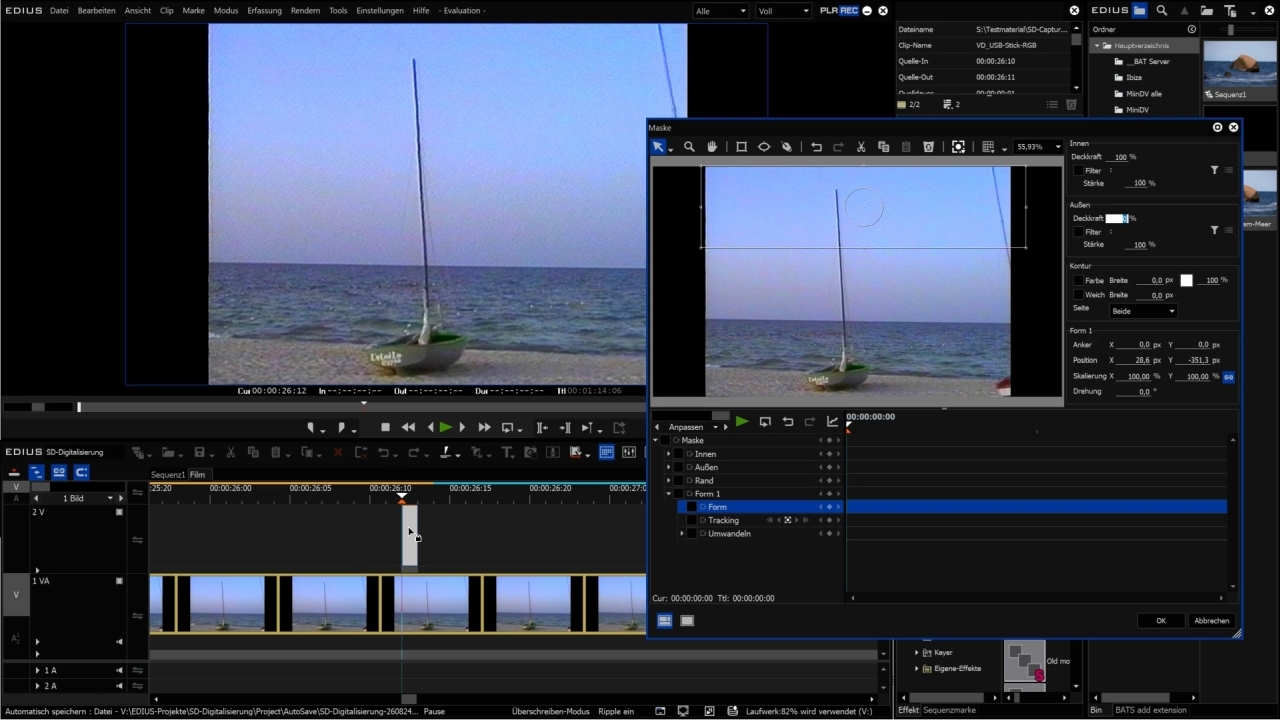Screen dimensions: 1280x720
Task: Expand the Innen tree row
Action: coord(668,454)
